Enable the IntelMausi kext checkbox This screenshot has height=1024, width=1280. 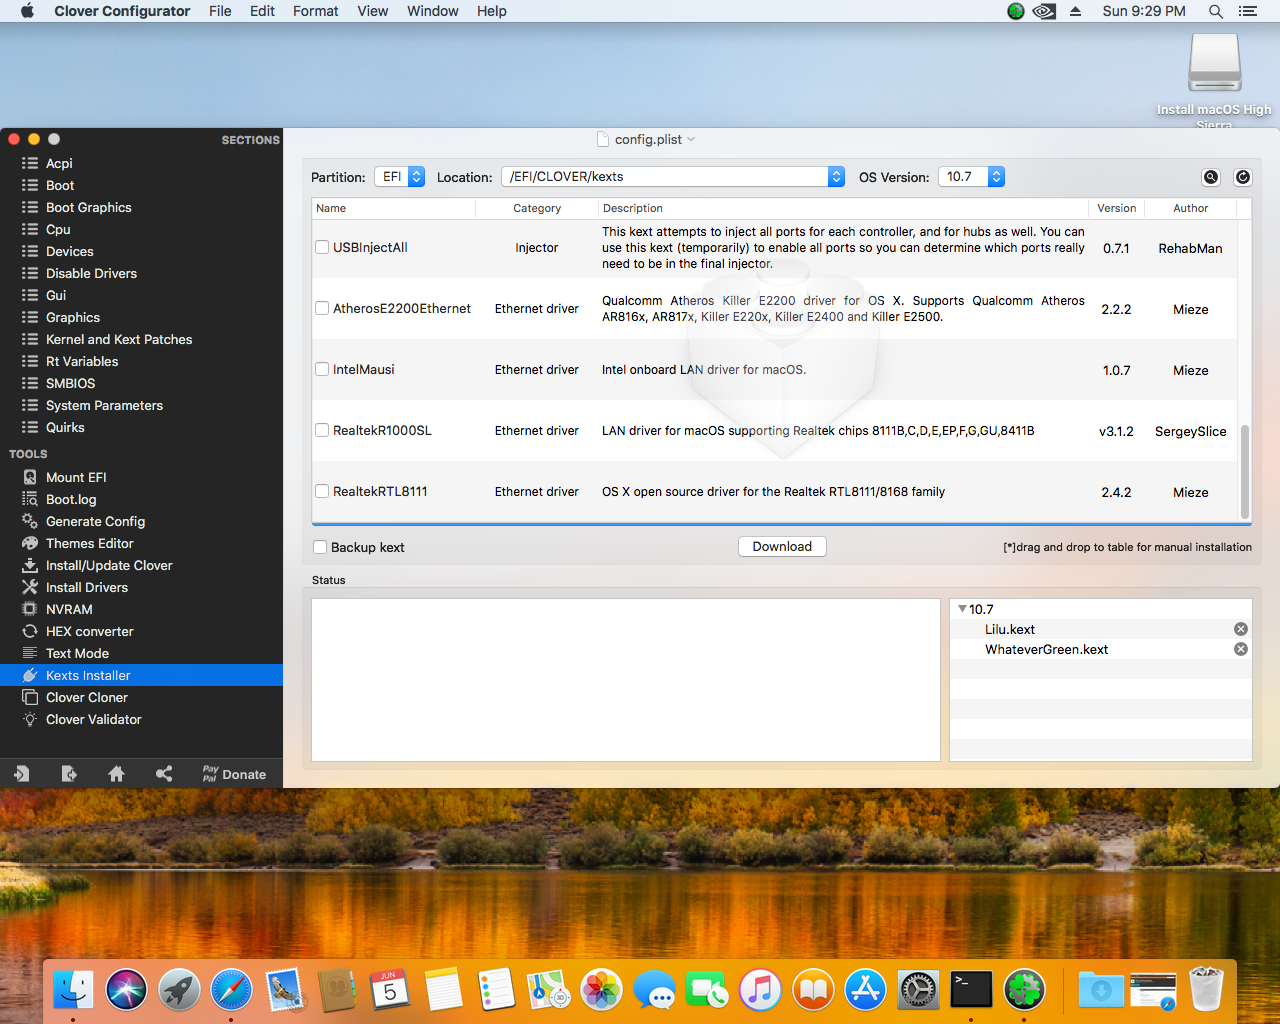pyautogui.click(x=322, y=369)
